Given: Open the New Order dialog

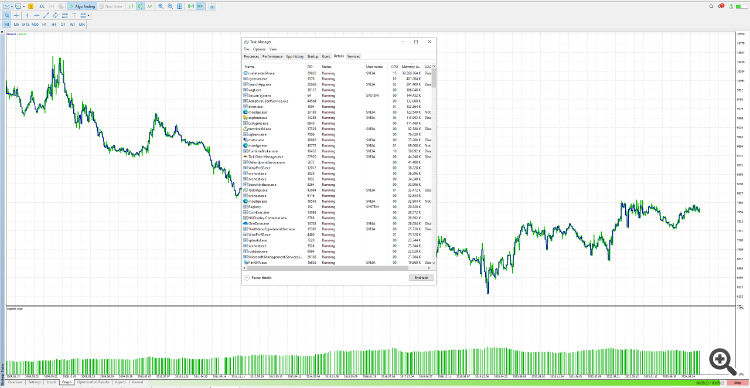Looking at the screenshot, I should coord(111,6).
